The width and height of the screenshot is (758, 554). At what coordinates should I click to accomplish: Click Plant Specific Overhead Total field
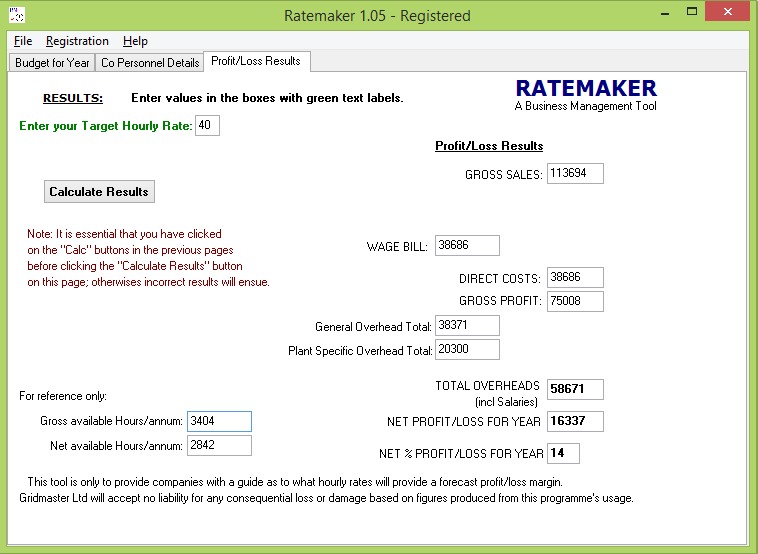[466, 350]
